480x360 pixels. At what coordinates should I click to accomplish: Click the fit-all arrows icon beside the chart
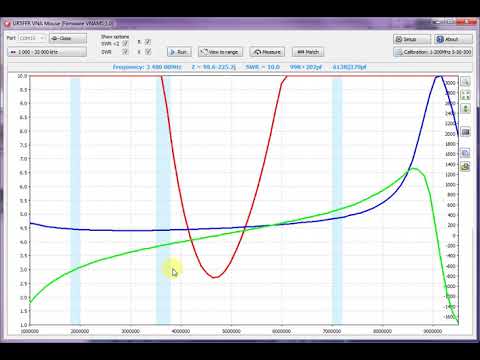tap(465, 95)
